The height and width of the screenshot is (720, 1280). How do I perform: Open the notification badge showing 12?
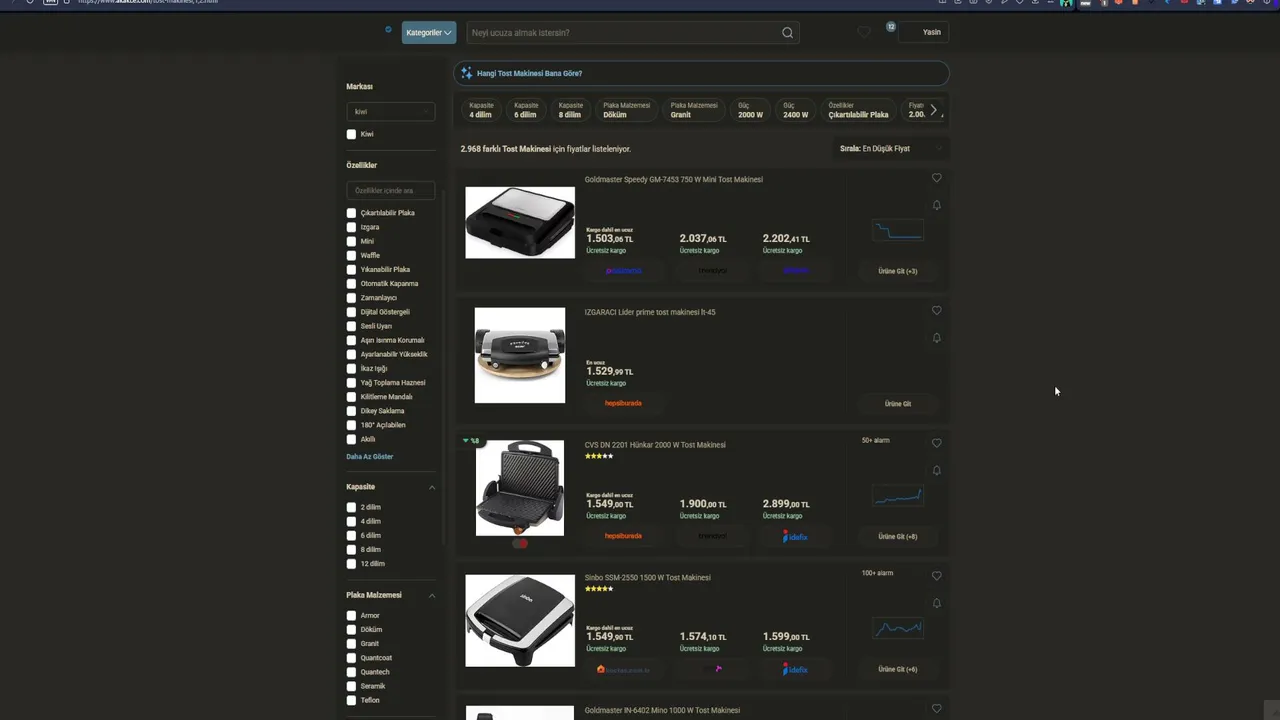(x=890, y=27)
